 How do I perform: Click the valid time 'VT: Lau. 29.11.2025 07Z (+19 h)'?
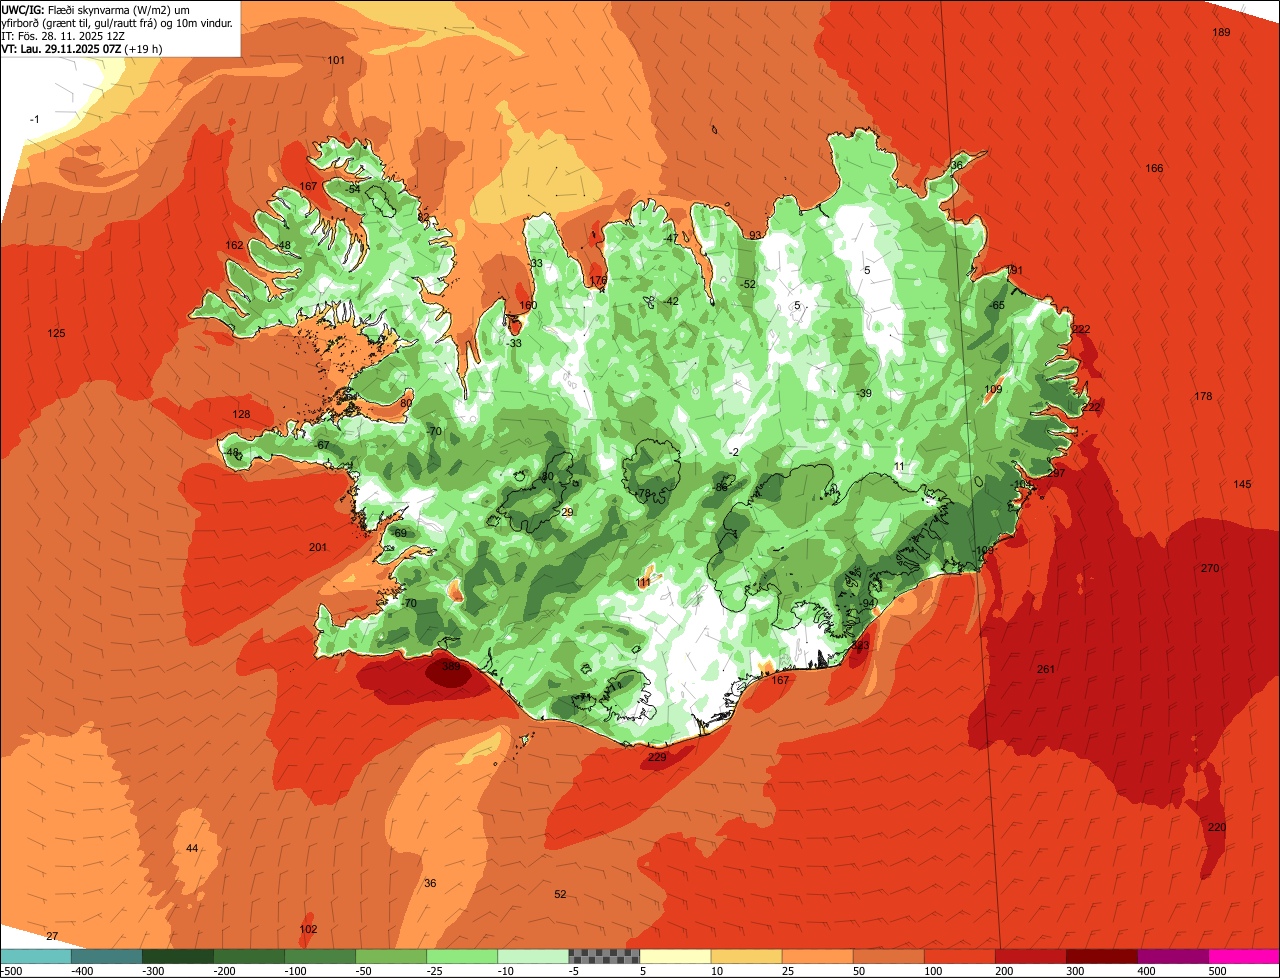(x=82, y=48)
